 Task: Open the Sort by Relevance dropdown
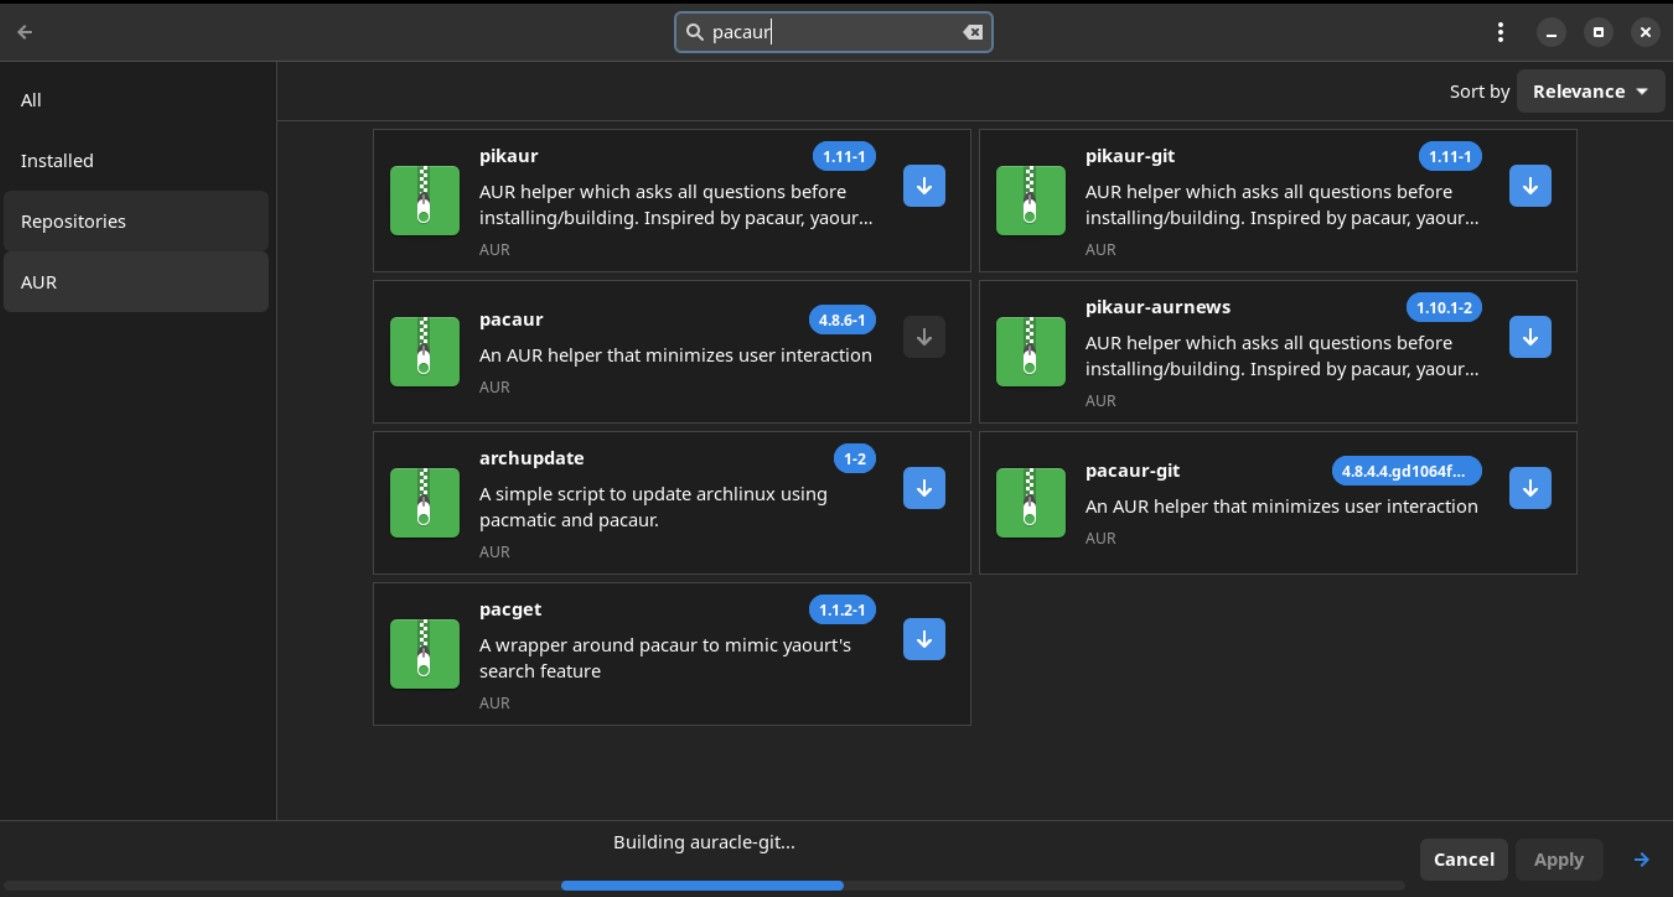click(1590, 91)
